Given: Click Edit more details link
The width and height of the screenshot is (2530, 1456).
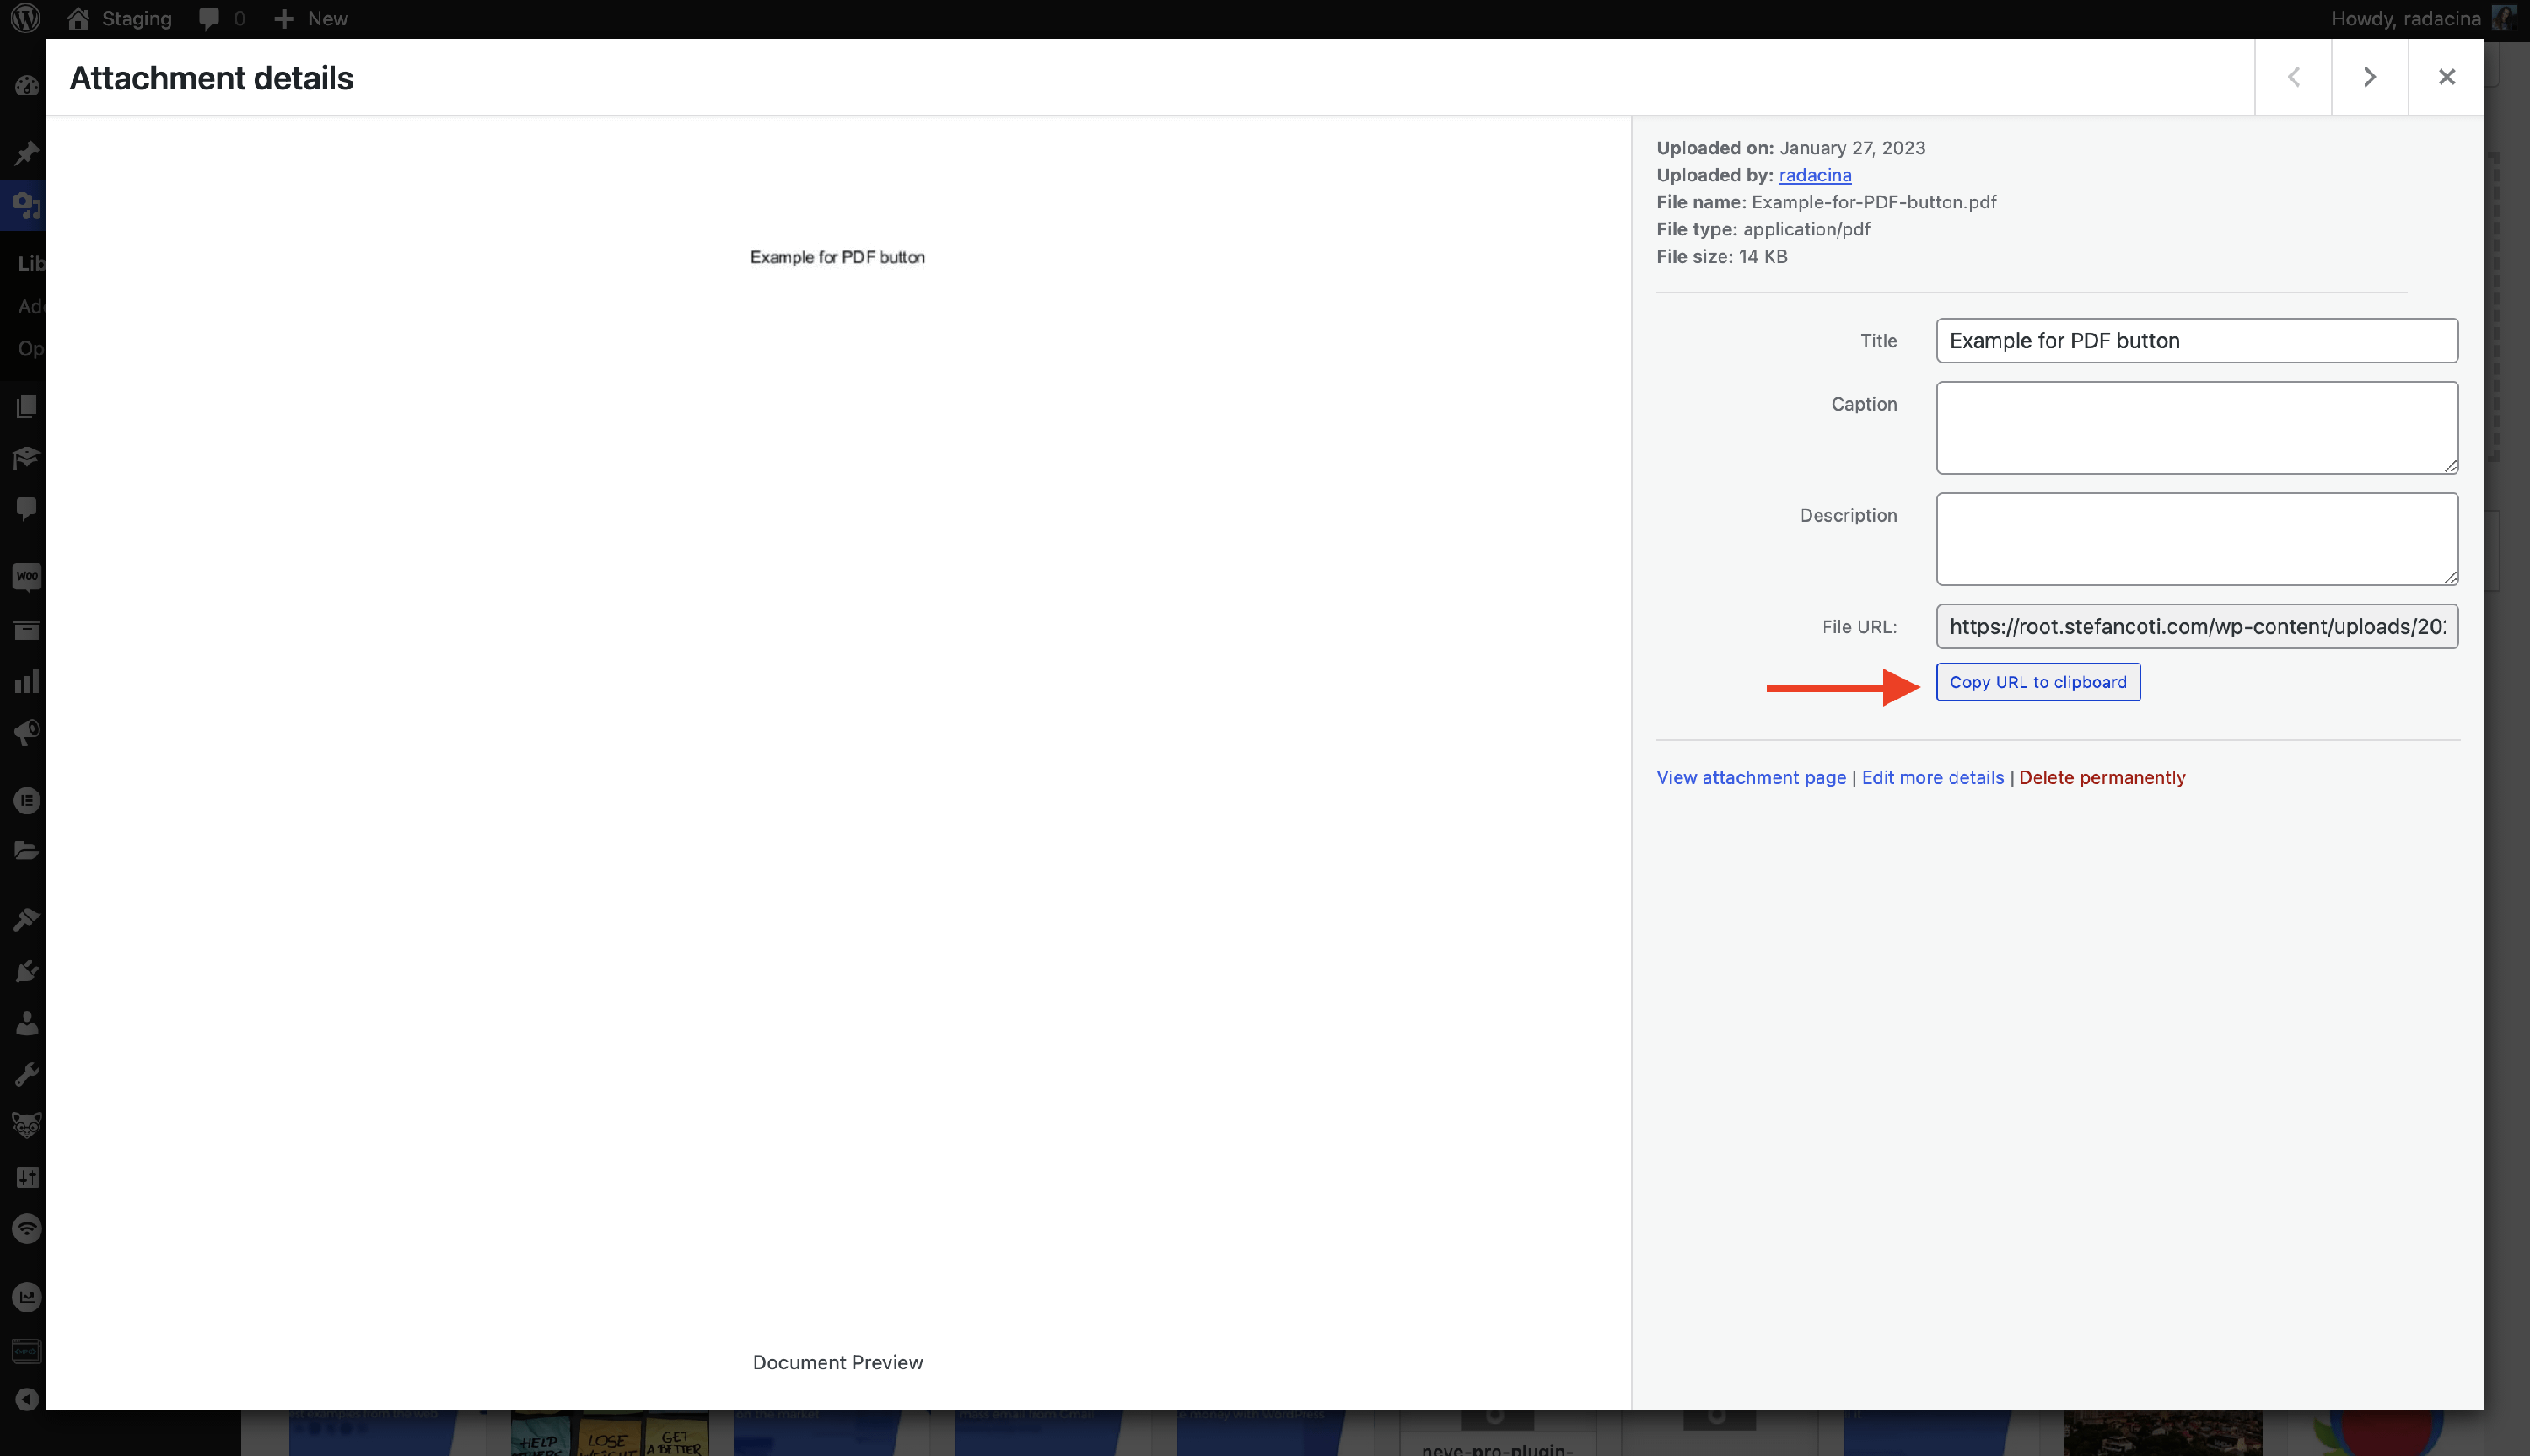Looking at the screenshot, I should tap(1932, 778).
